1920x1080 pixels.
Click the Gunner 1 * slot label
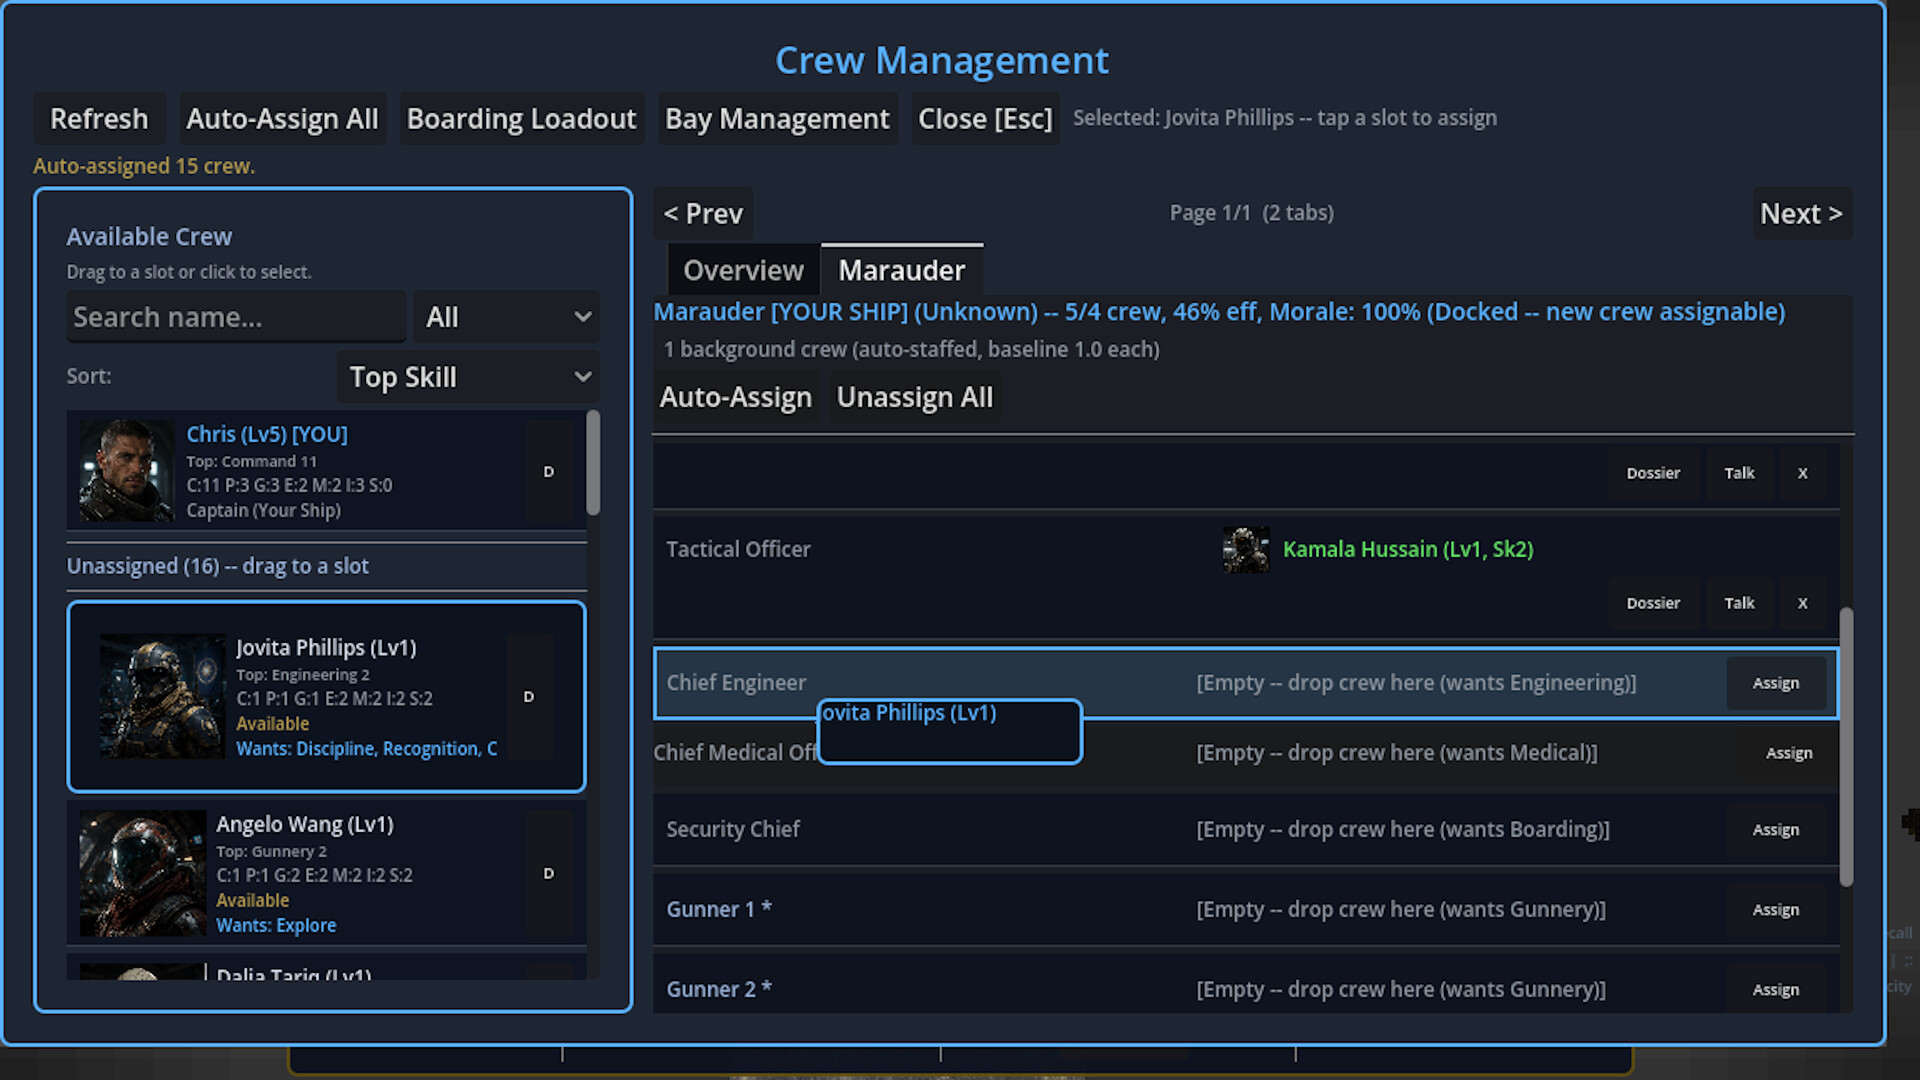[x=719, y=909]
